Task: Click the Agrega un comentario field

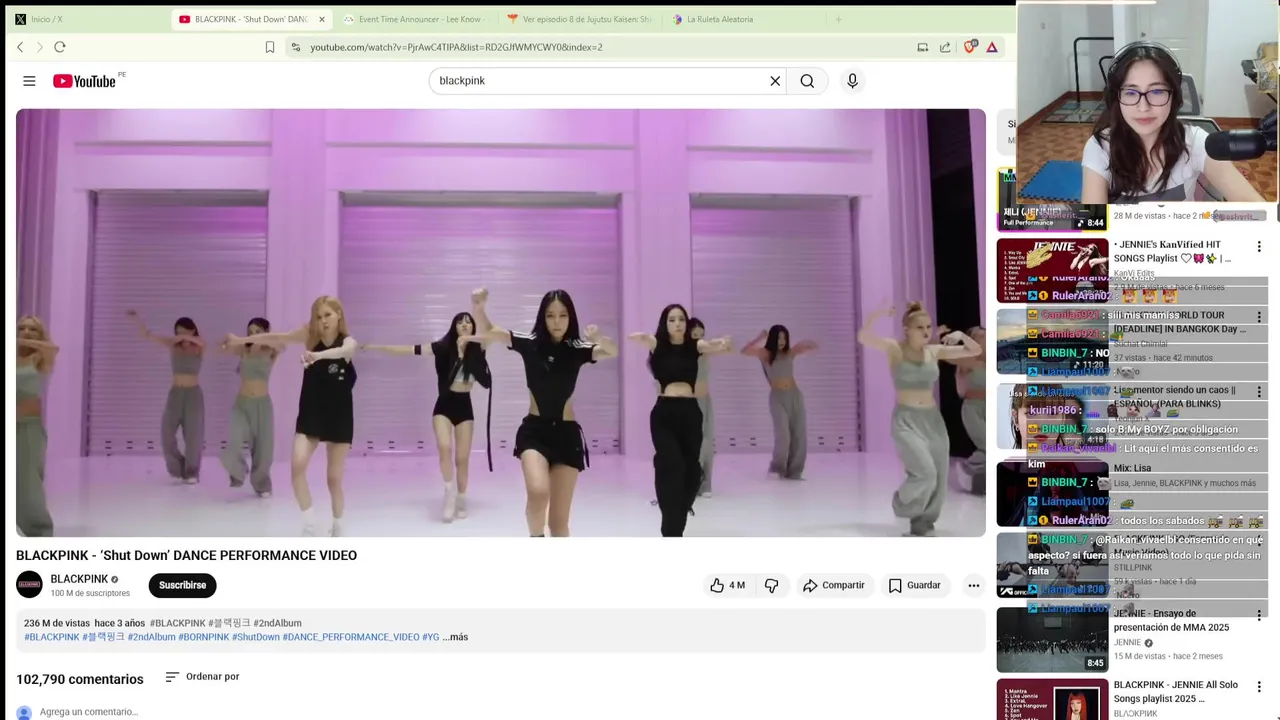Action: pyautogui.click(x=89, y=712)
